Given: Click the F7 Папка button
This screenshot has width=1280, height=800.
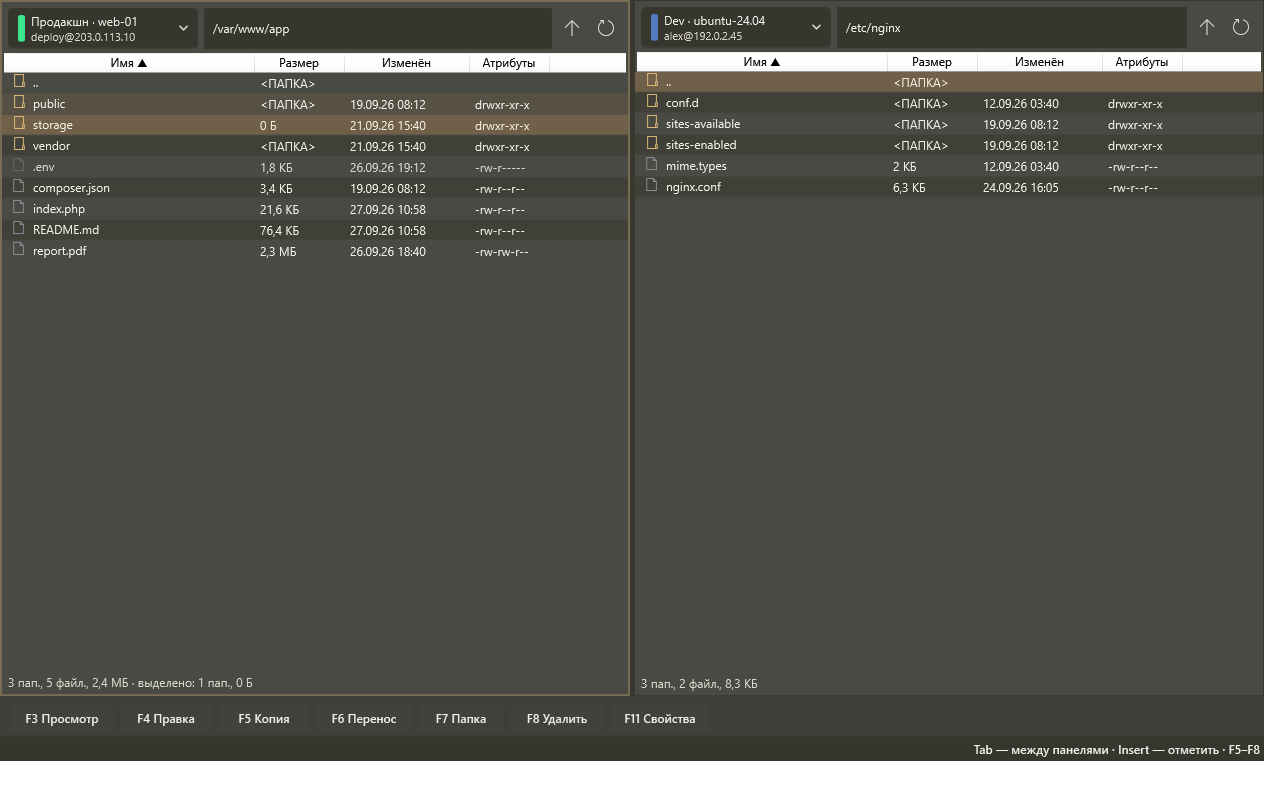Looking at the screenshot, I should coord(461,719).
